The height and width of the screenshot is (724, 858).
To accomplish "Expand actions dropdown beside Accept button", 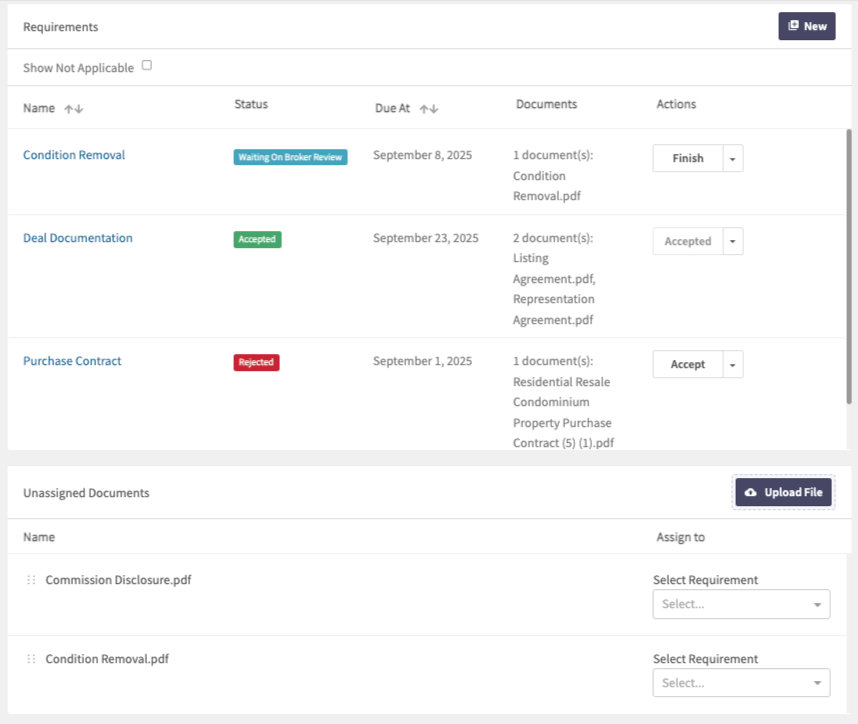I will (x=733, y=365).
